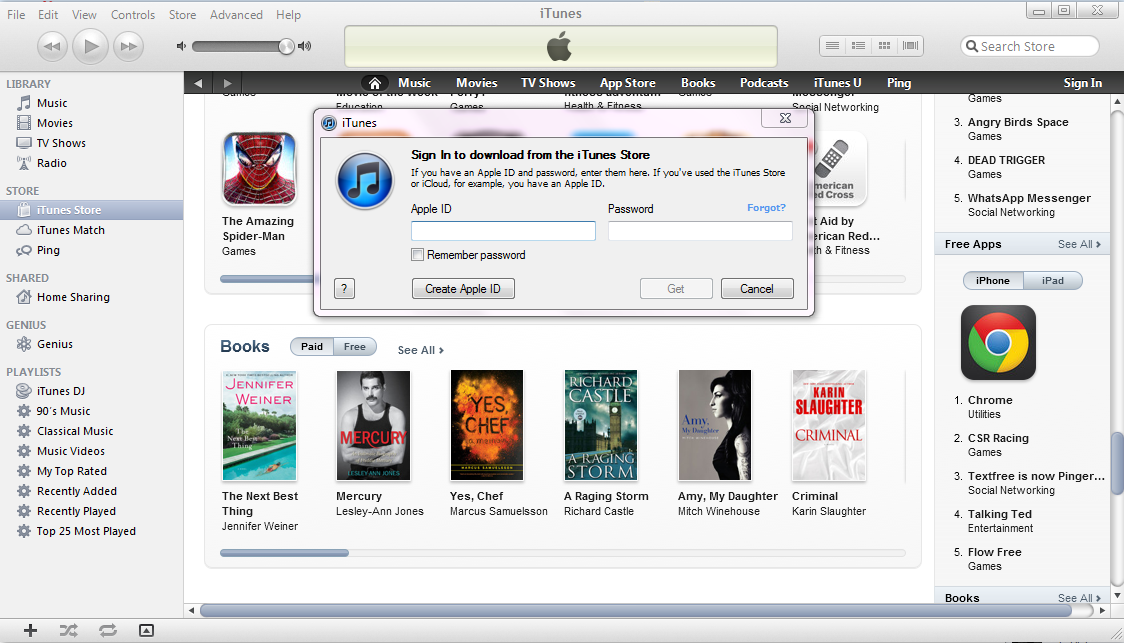The height and width of the screenshot is (643, 1124).
Task: Open the Podcasts store tab
Action: [x=764, y=83]
